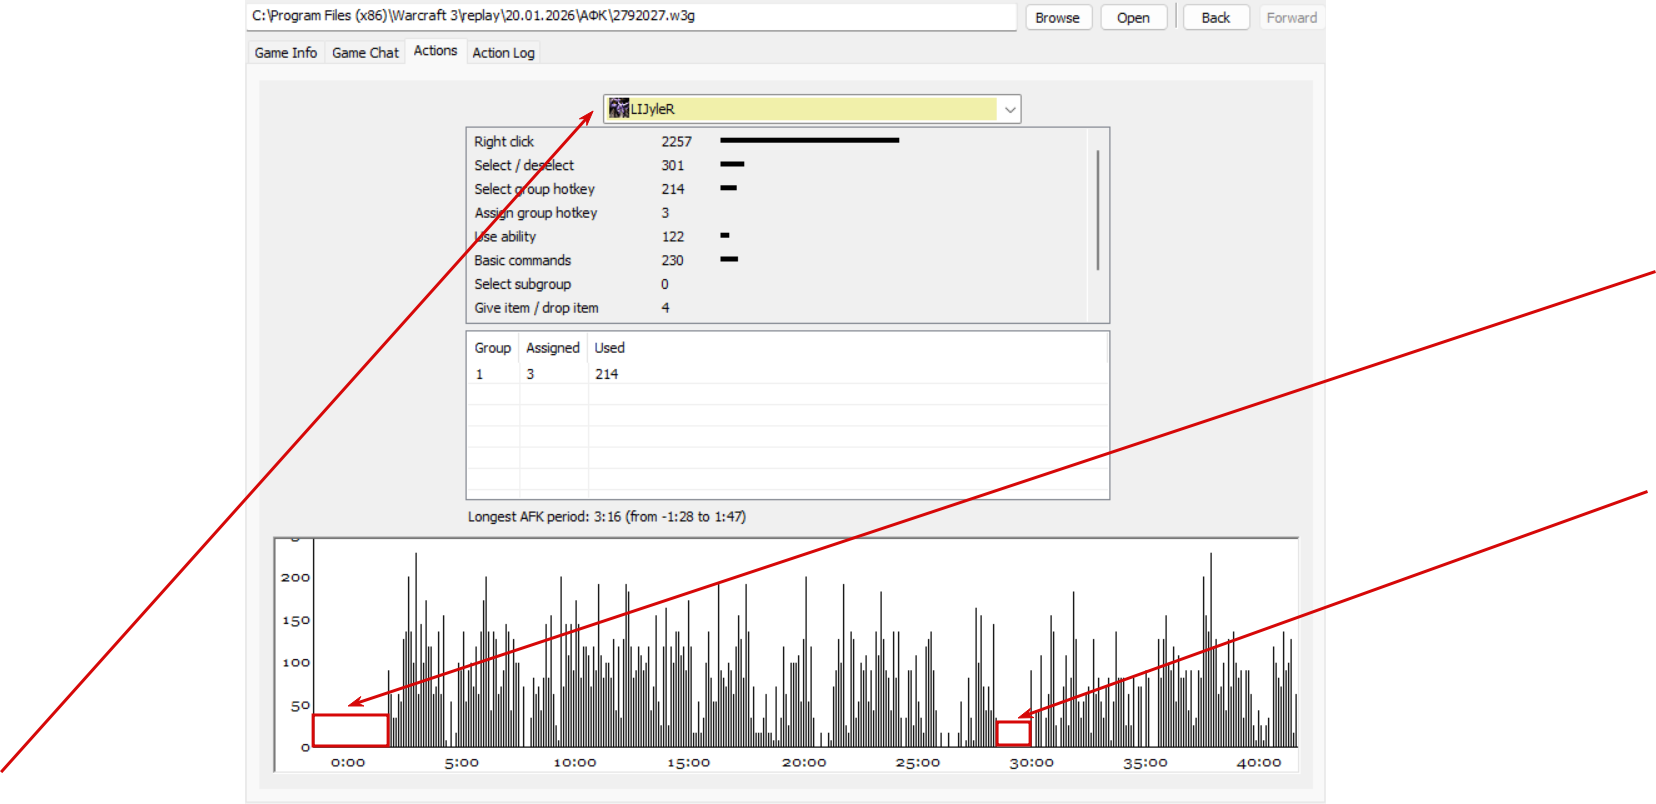The image size is (1656, 804).
Task: Click the "Assigned" column header
Action: coord(553,347)
